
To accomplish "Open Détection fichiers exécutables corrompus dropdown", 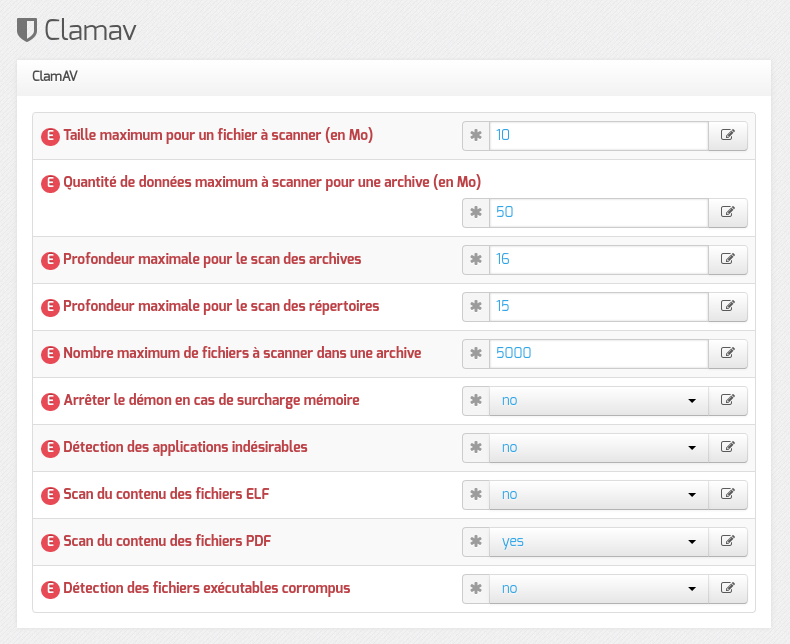I will pos(599,589).
